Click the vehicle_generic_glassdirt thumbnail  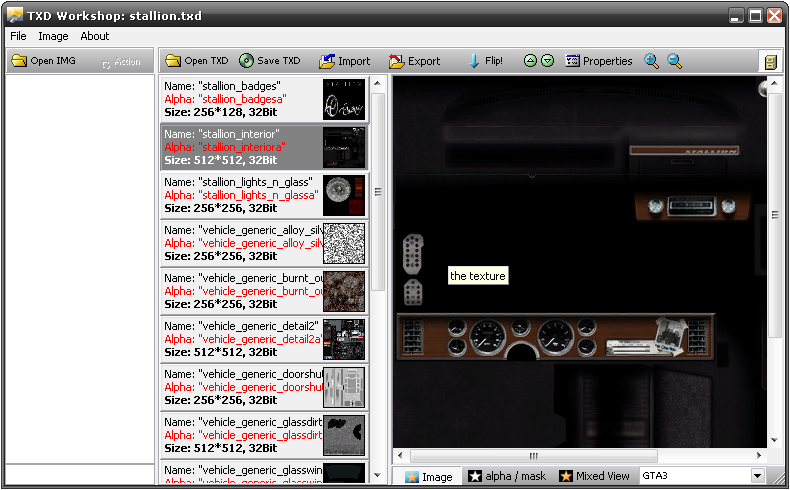(344, 436)
